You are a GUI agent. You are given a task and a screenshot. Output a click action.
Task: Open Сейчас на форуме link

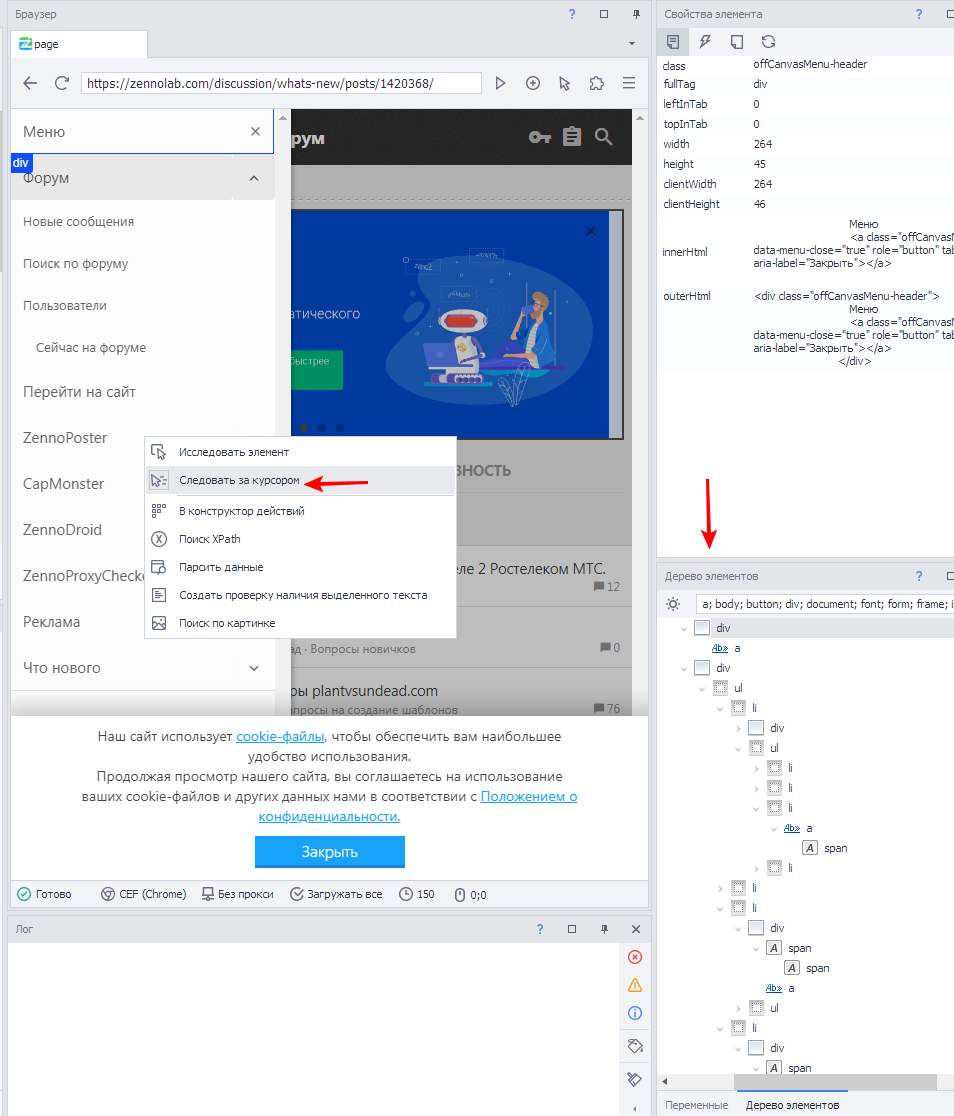[x=91, y=347]
